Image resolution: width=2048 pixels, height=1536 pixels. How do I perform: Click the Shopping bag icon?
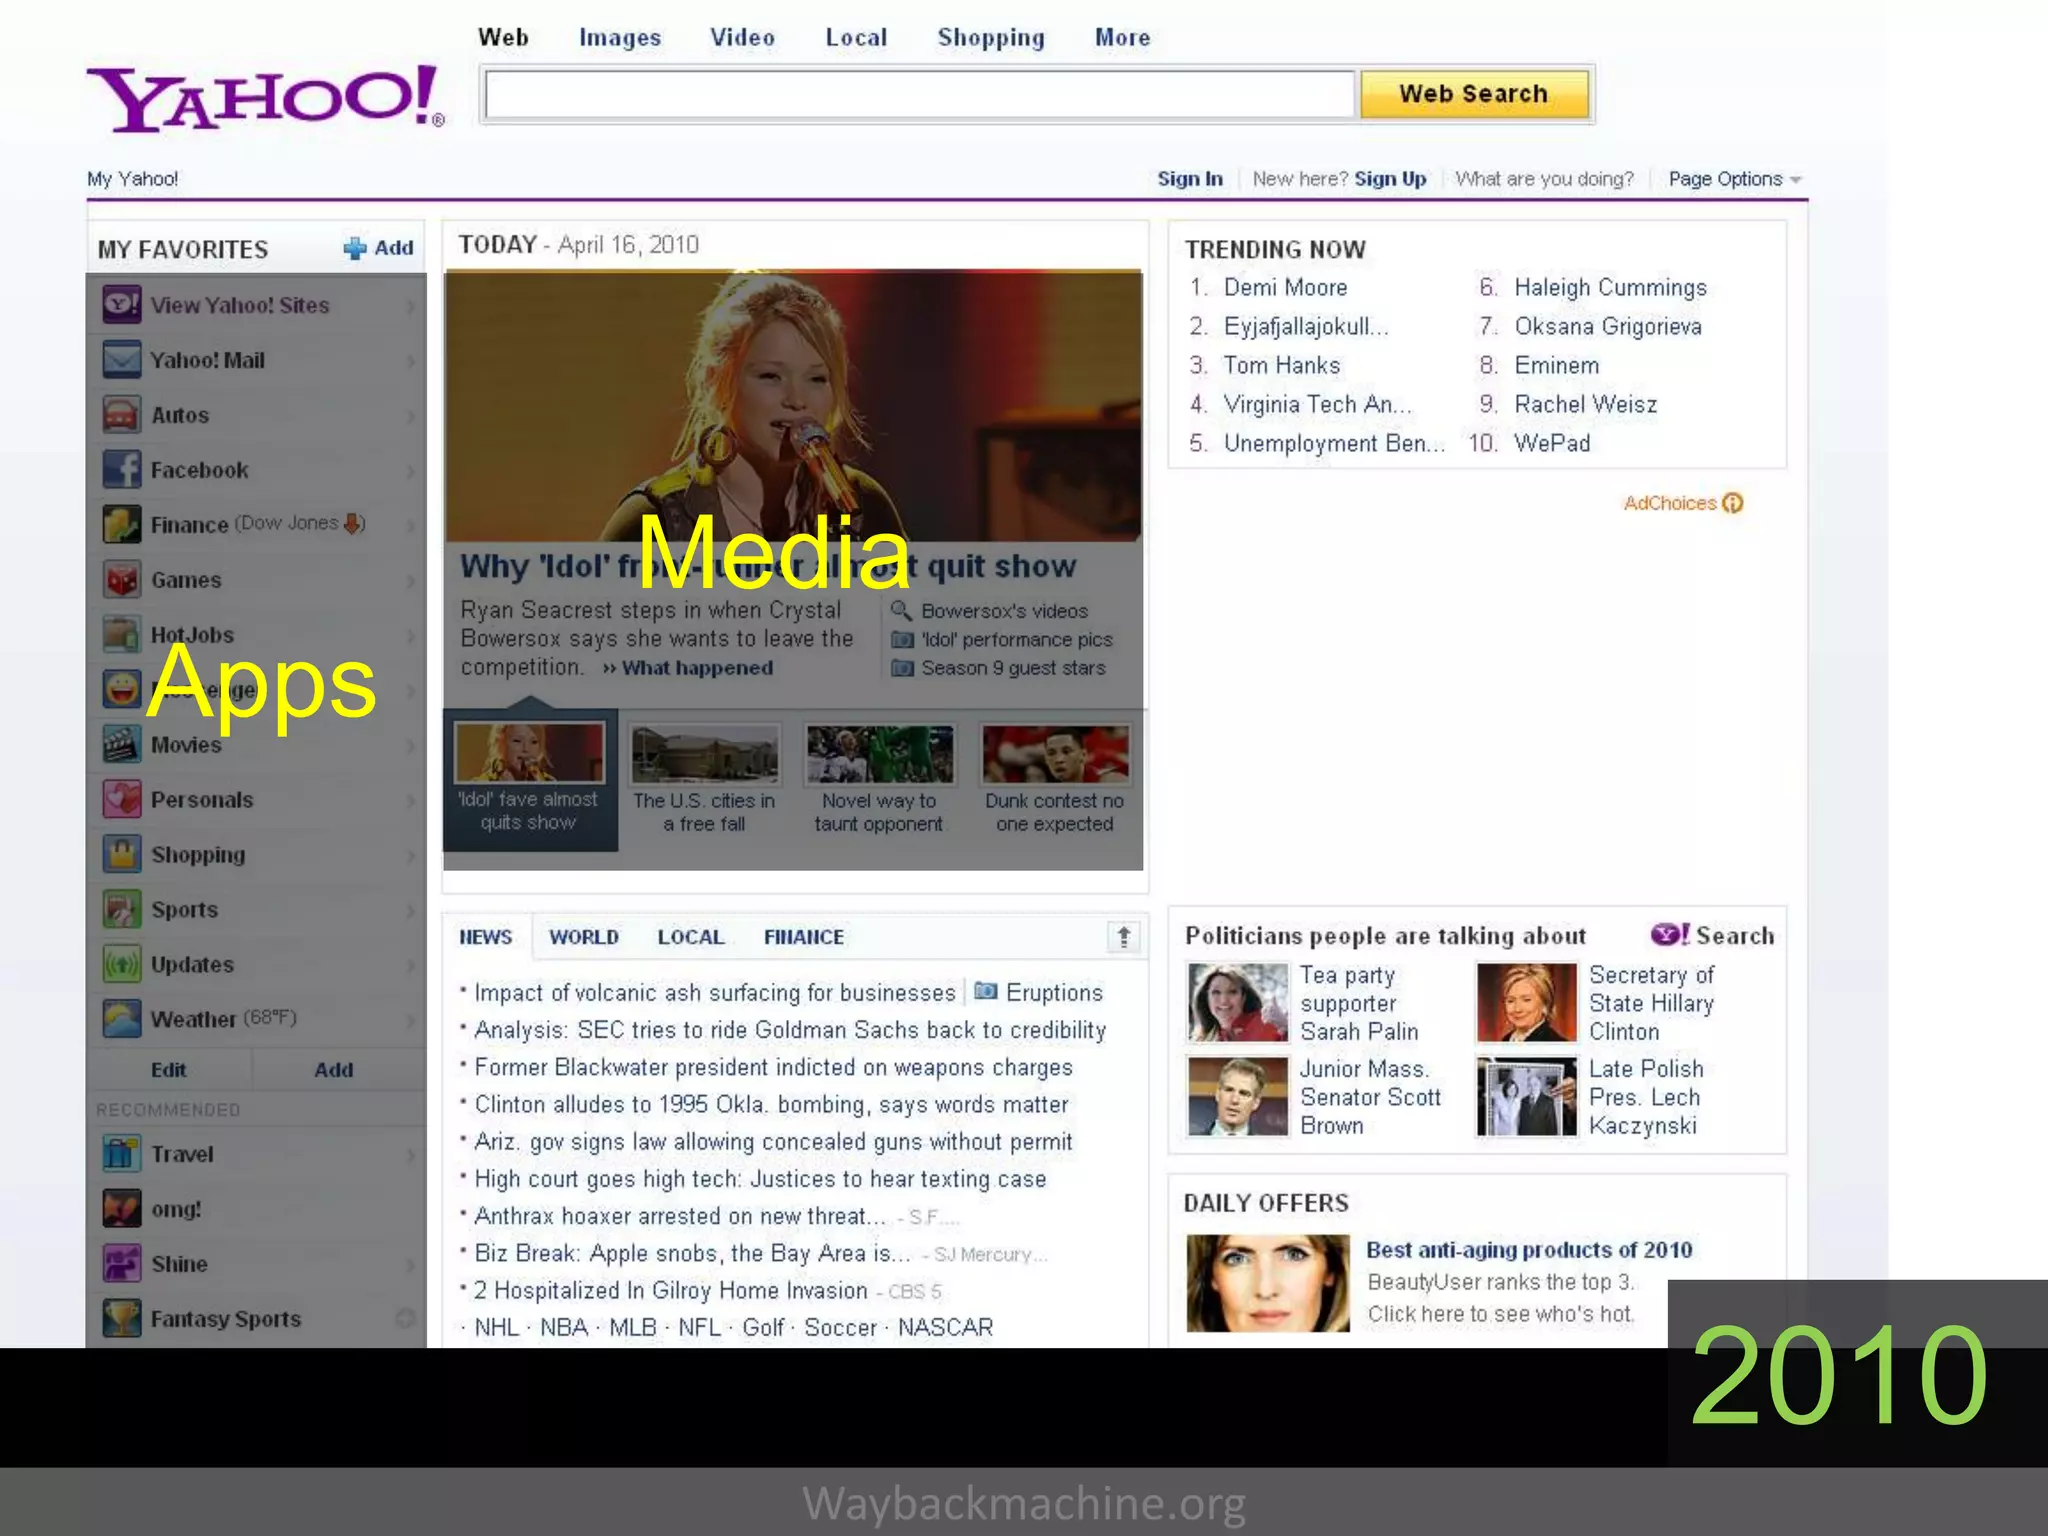click(122, 854)
